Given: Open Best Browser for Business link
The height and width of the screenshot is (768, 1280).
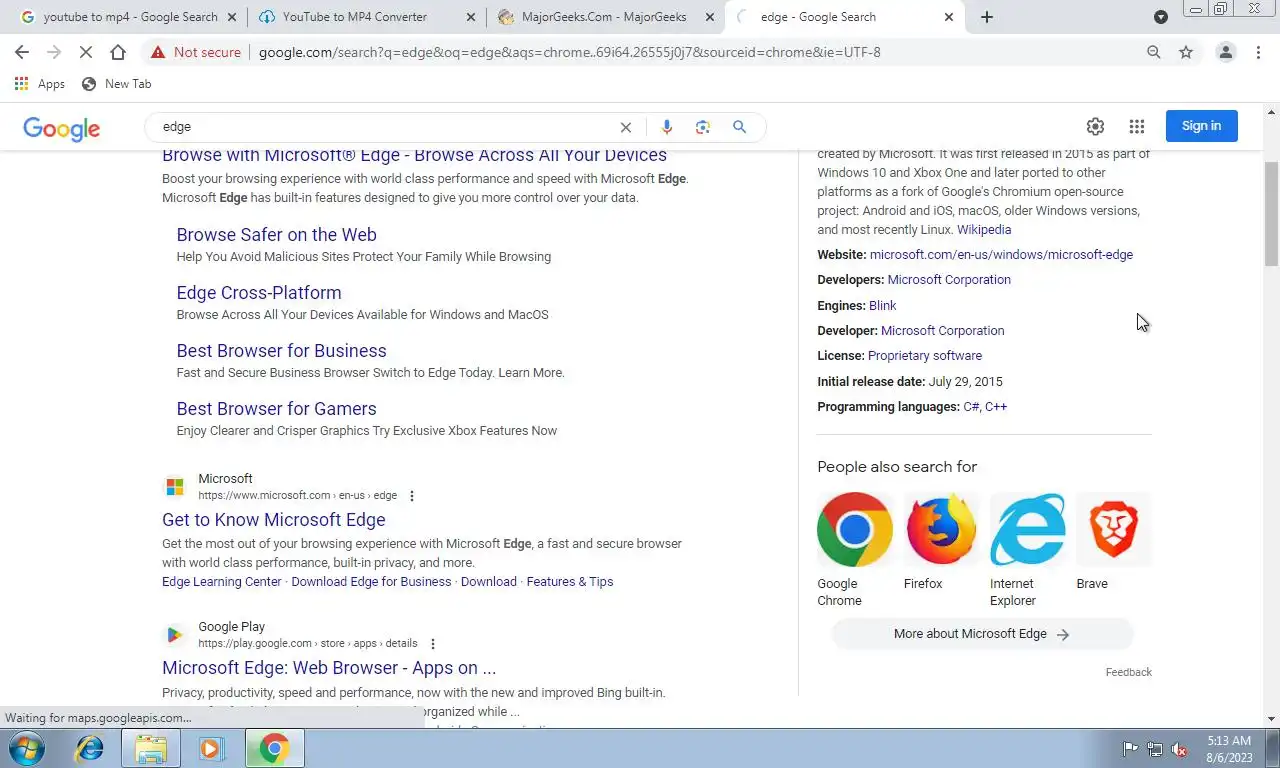Looking at the screenshot, I should 281,351.
